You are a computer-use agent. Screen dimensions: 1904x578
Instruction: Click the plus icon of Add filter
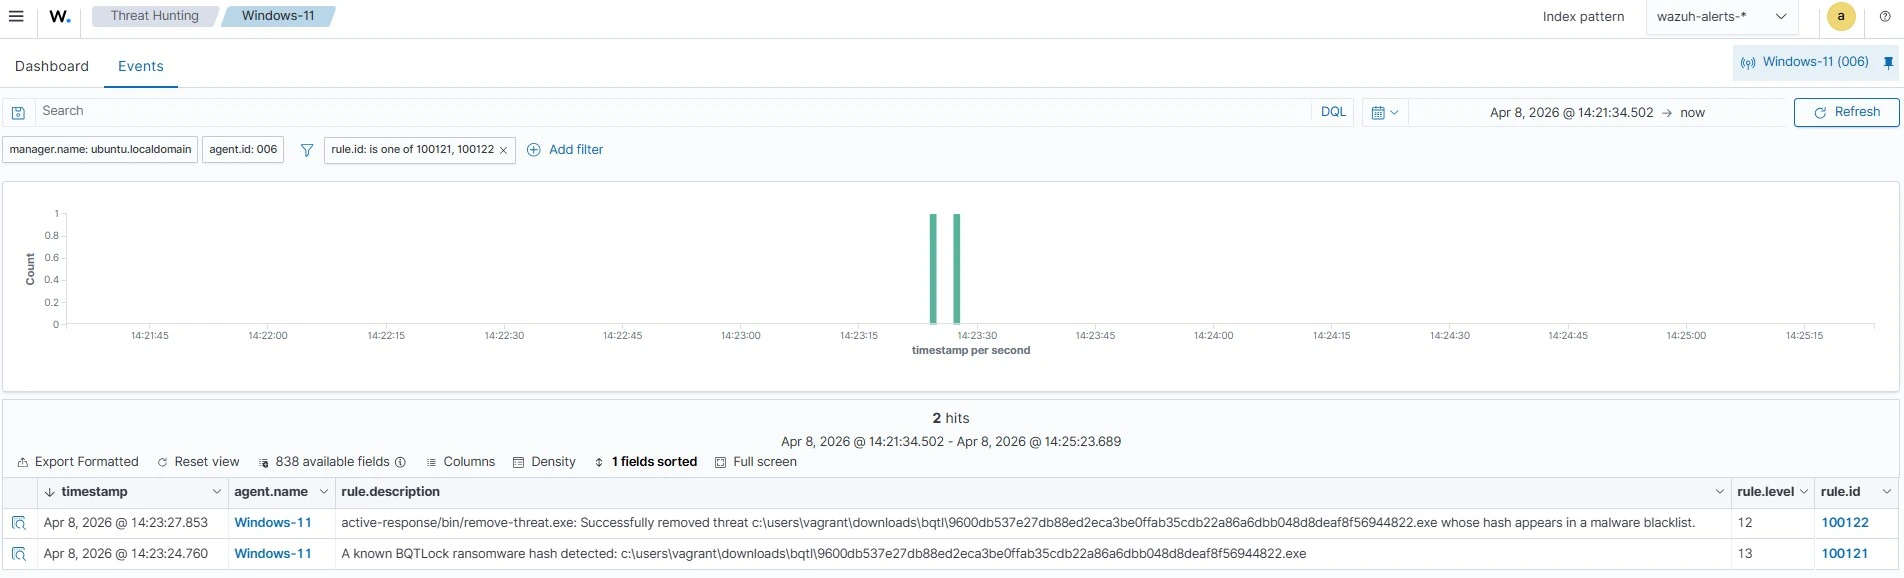coord(534,150)
